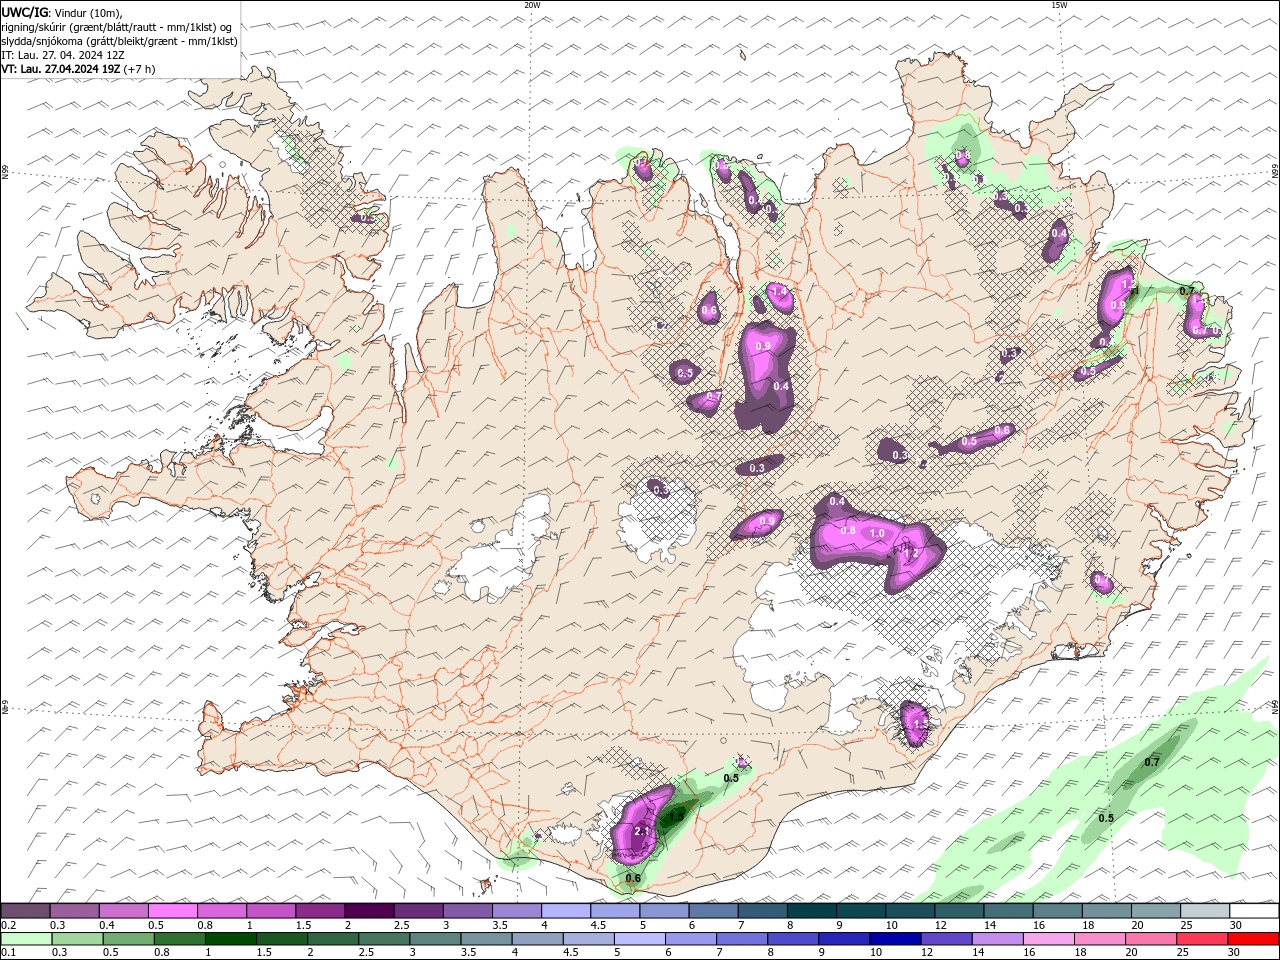This screenshot has width=1280, height=960.
Task: Click the offshore "0.7" value in the southeast green band
Action: point(1152,762)
